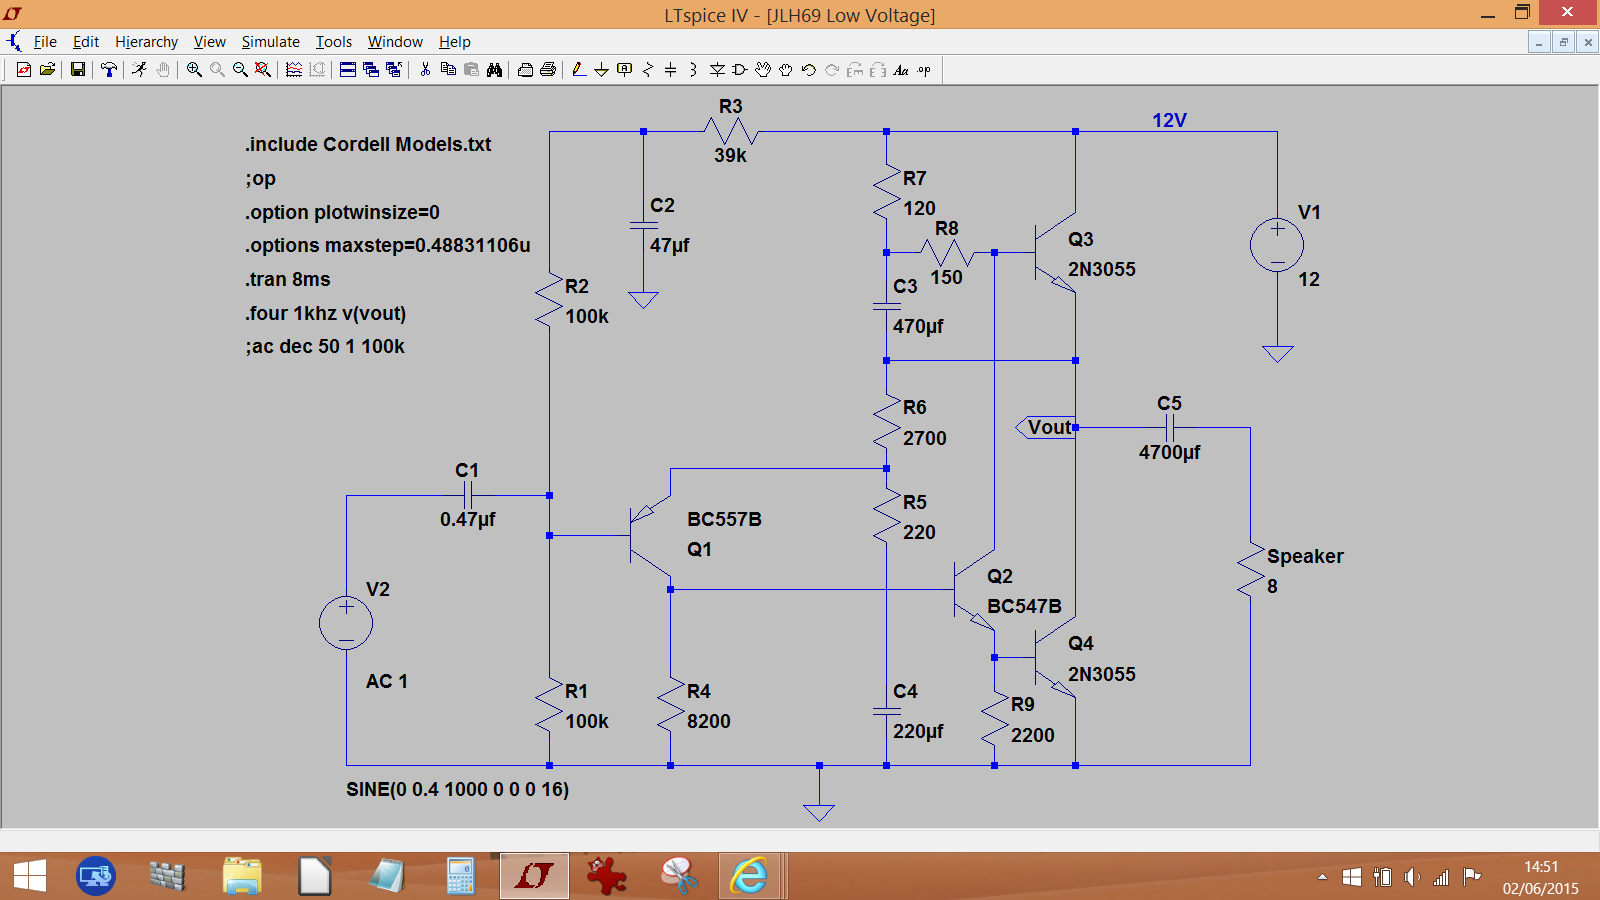Click the volume speaker tray icon
This screenshot has width=1600, height=900.
[x=1411, y=877]
